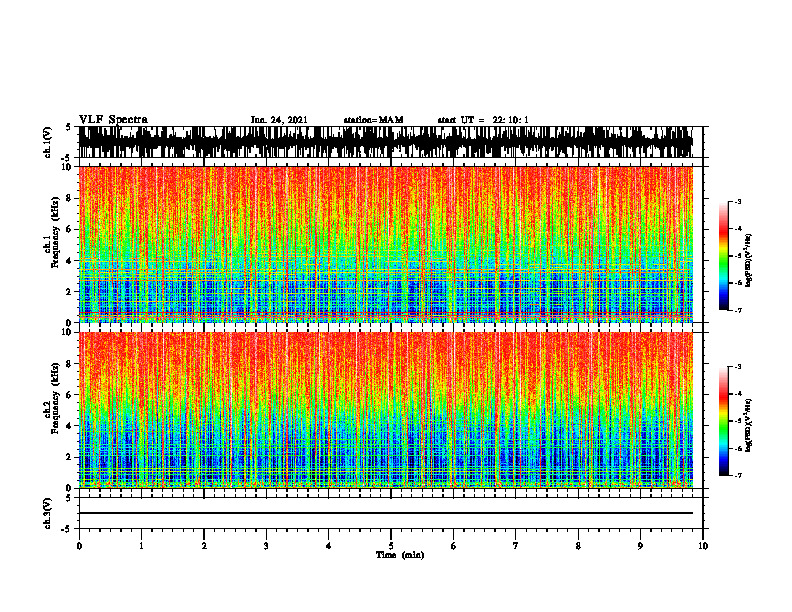Viewport: 792px width, 612px height.
Task: Click the ch.1 colorbar log(PSD) units label
Action: (x=748, y=261)
